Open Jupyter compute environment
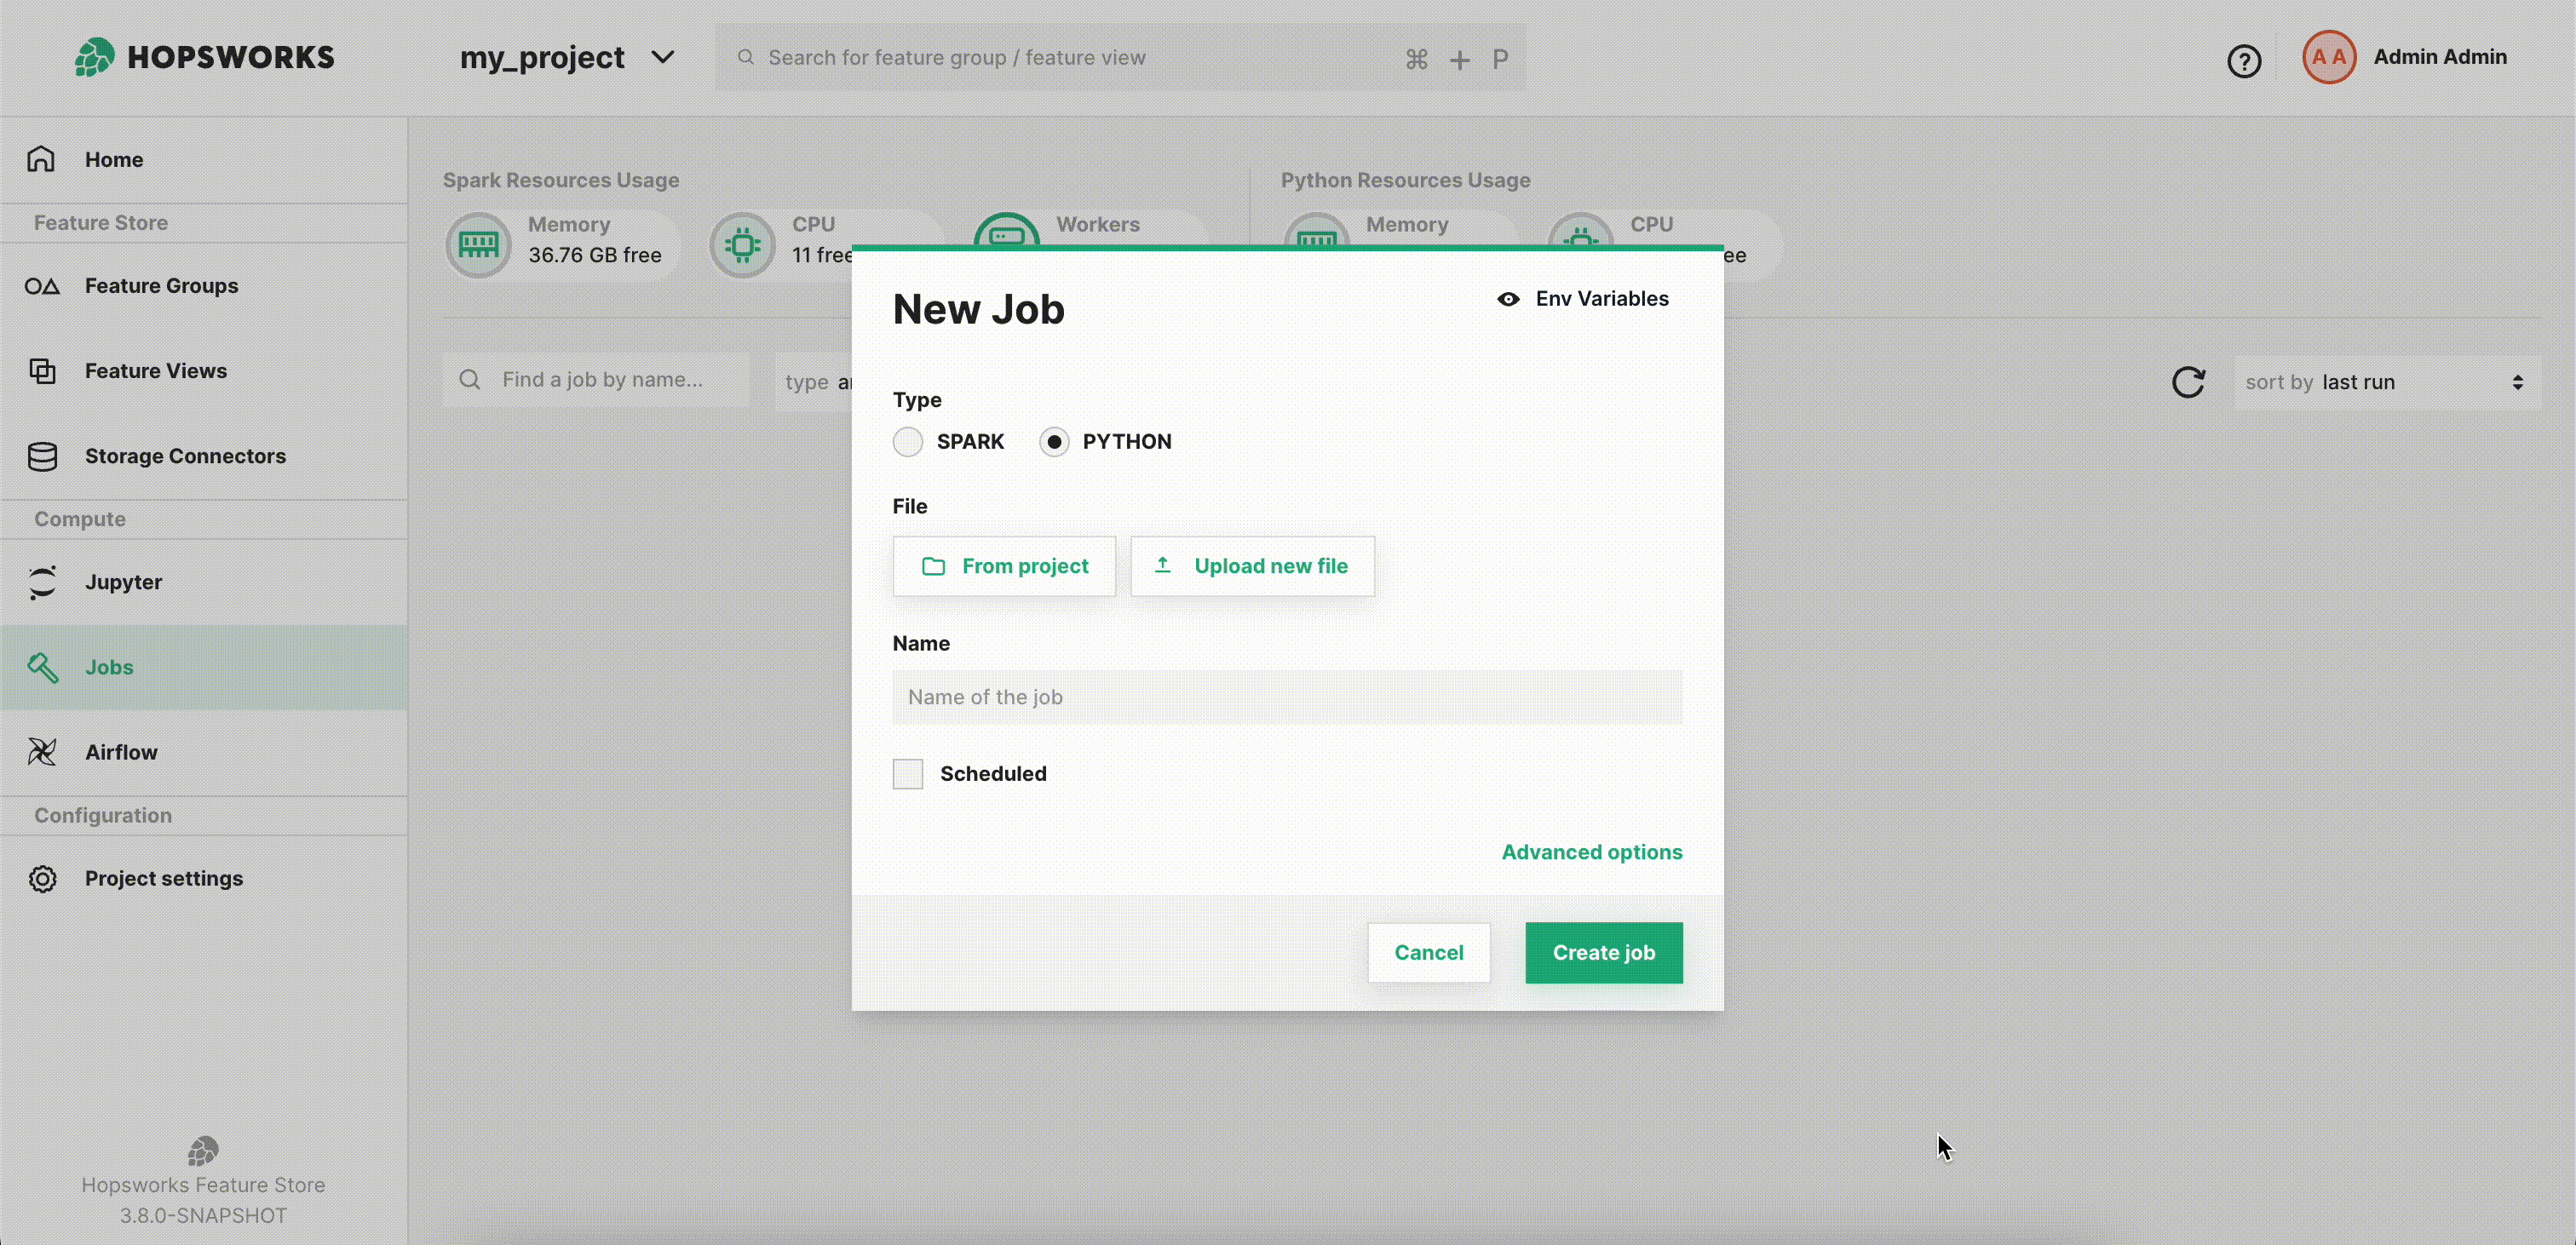Viewport: 2576px width, 1245px height. point(124,582)
